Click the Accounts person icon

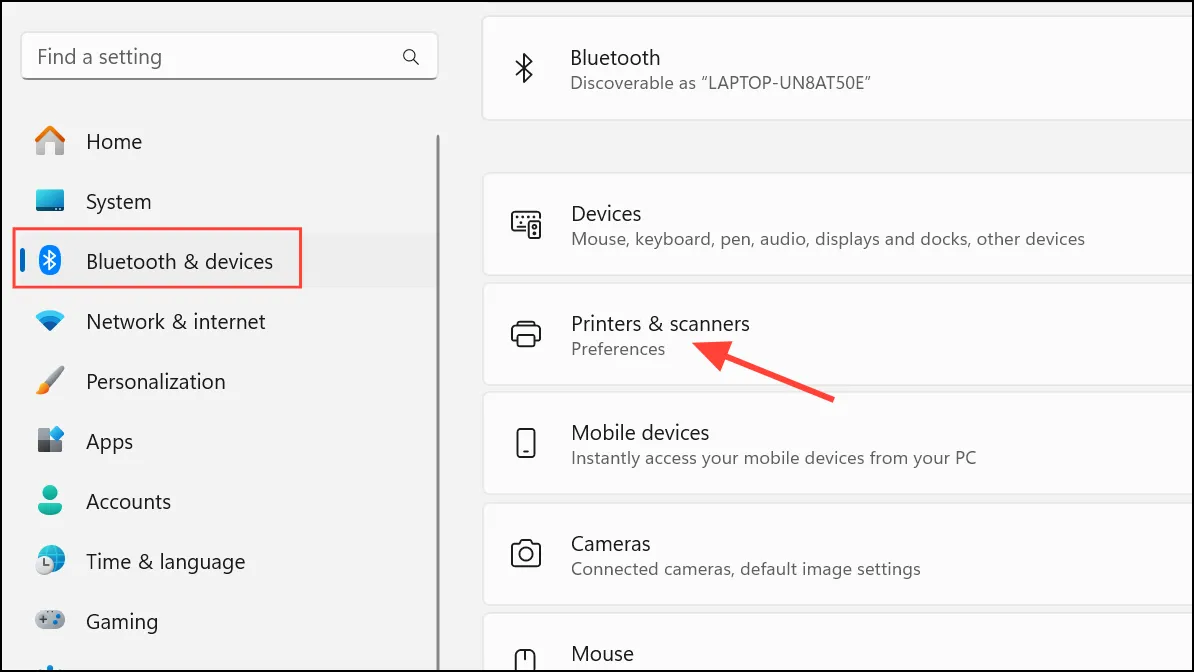(50, 500)
